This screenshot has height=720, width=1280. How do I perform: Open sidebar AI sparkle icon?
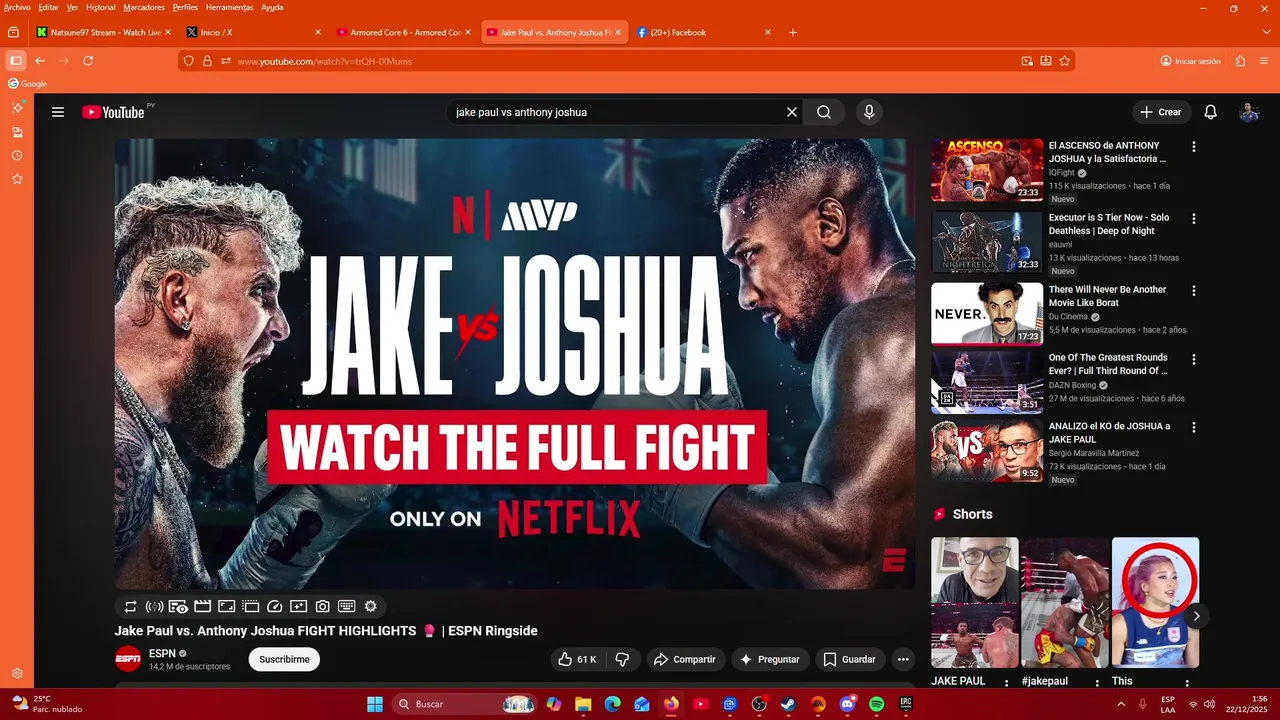pos(17,107)
